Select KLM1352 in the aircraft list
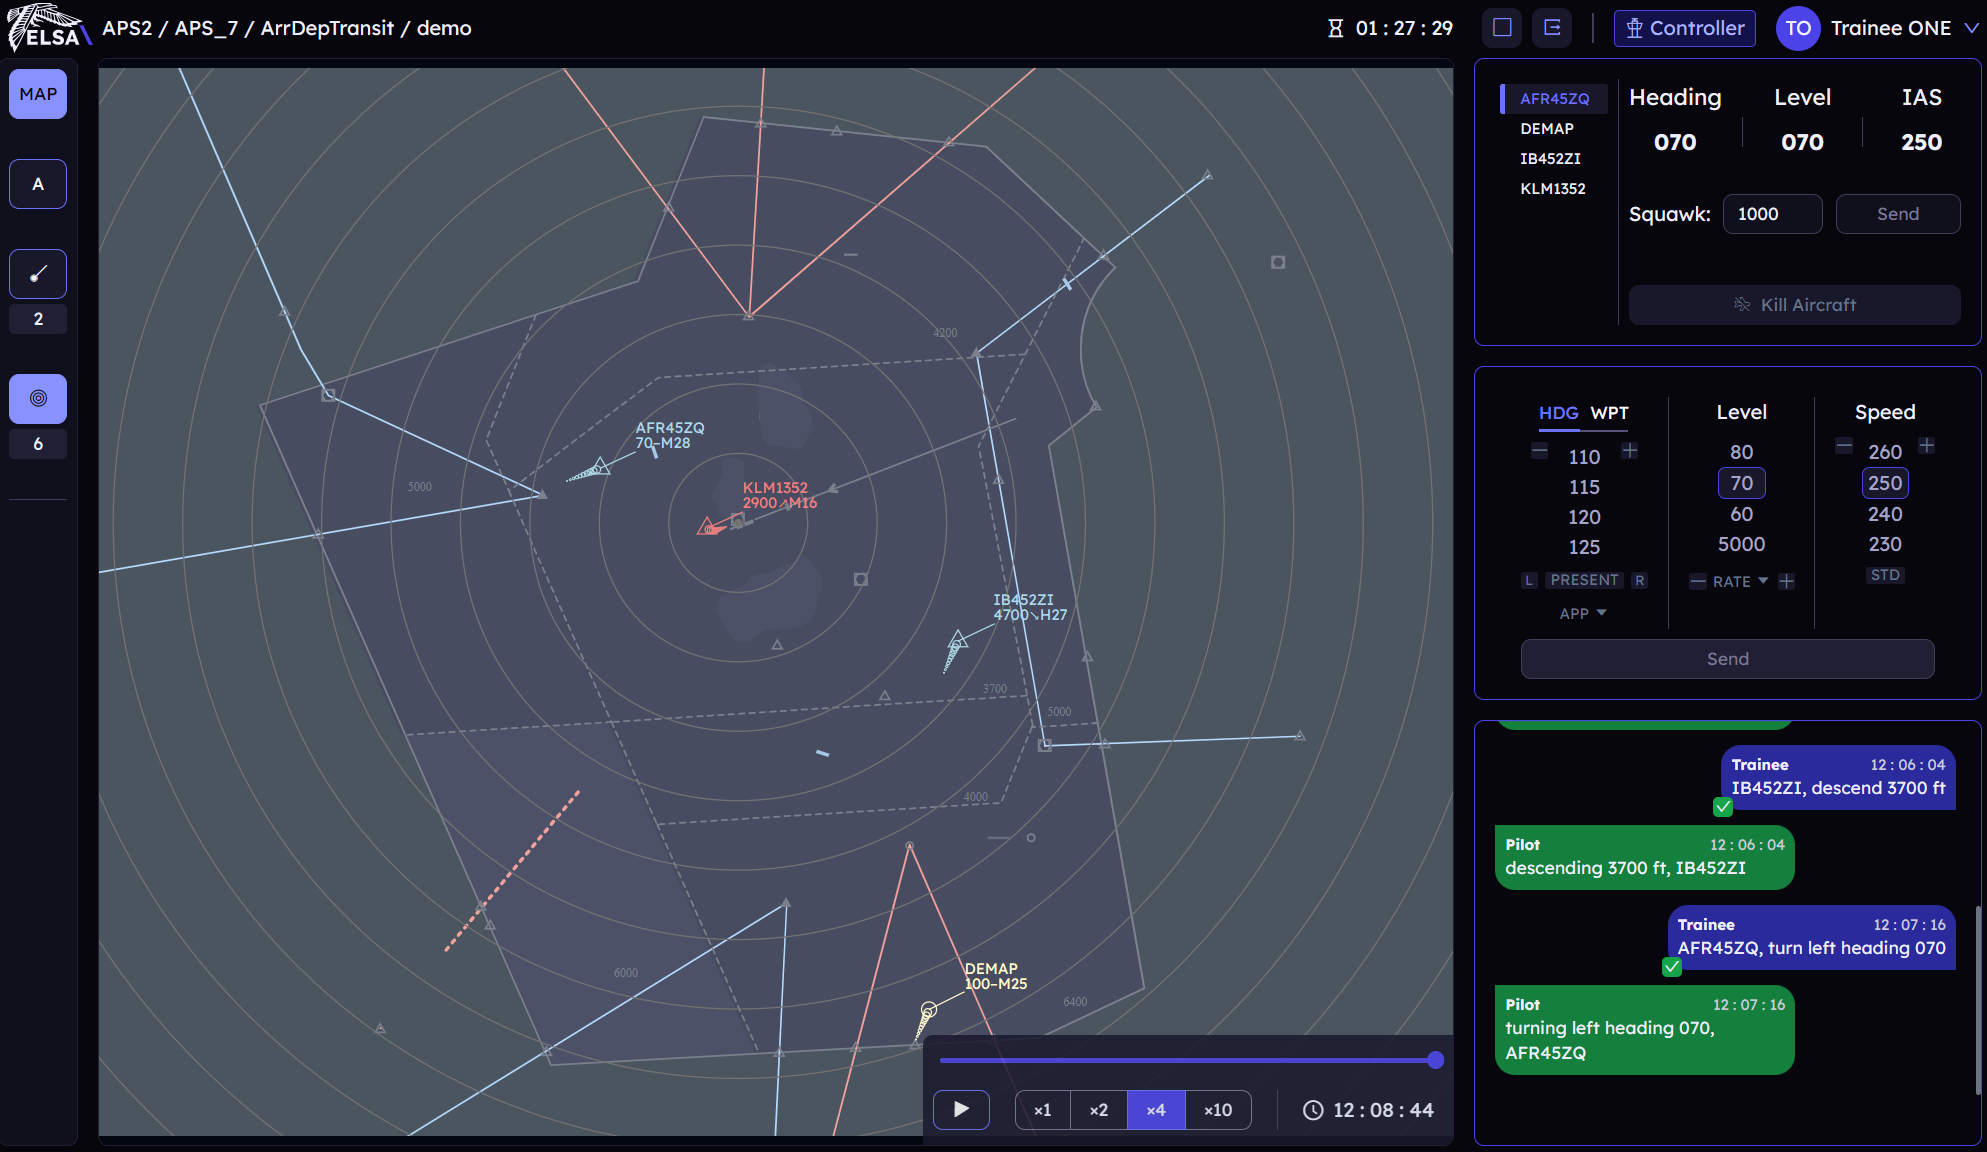This screenshot has height=1152, width=1987. tap(1553, 188)
